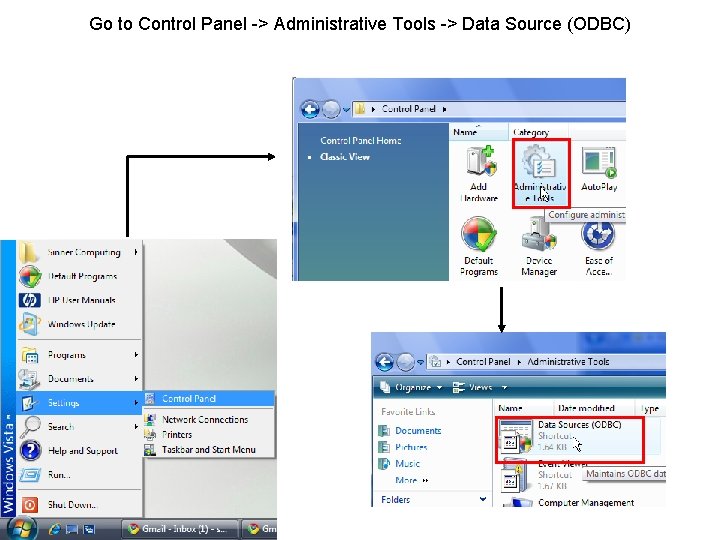Choose Control Panel in Settings submenu

(x=209, y=399)
